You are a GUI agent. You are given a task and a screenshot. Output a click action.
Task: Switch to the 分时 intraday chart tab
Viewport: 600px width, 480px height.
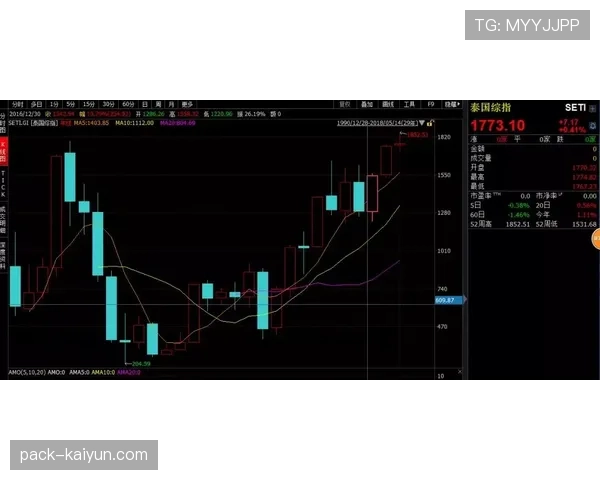pos(17,104)
